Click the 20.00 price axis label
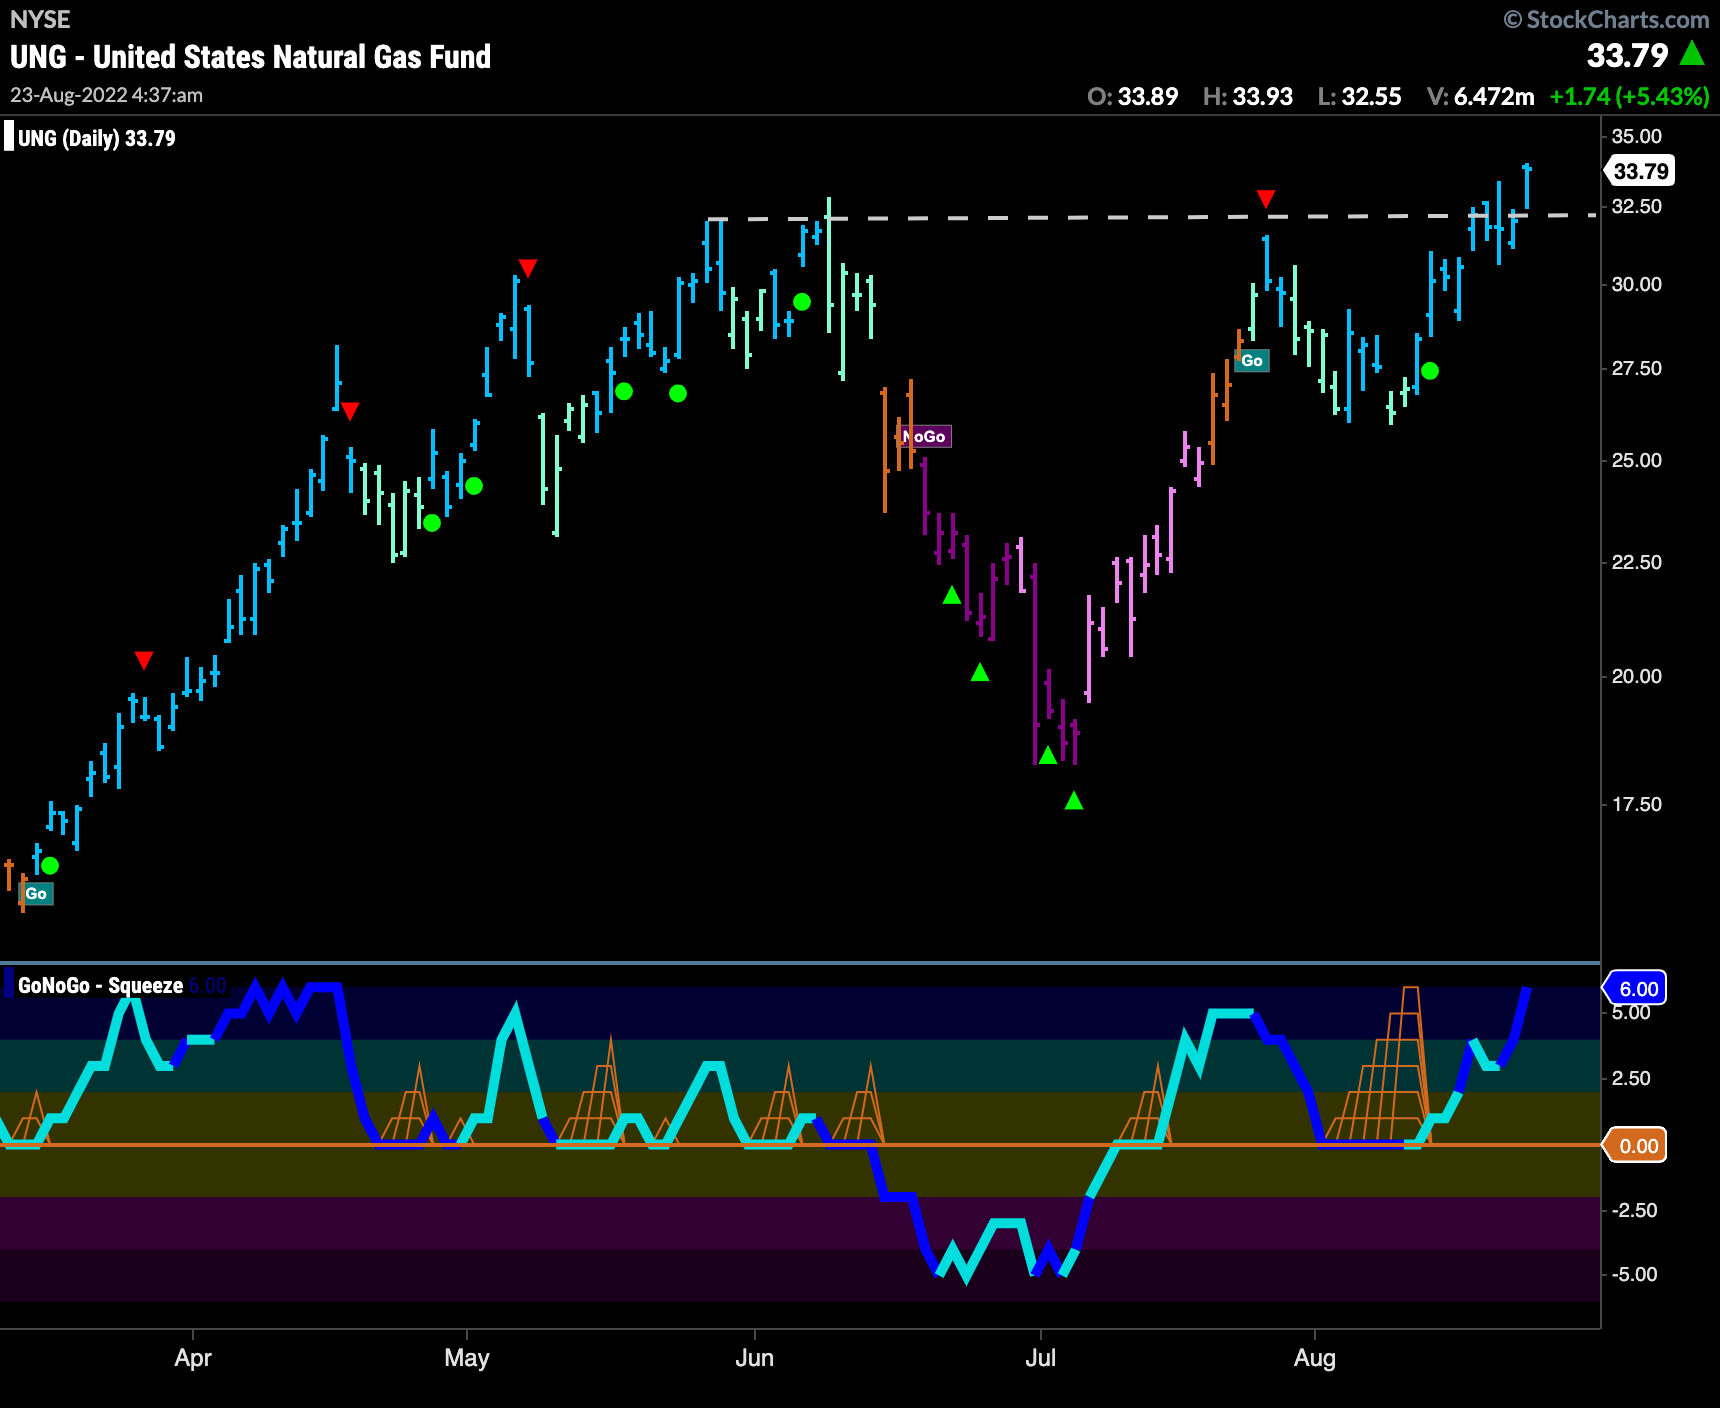1720x1408 pixels. tap(1636, 676)
